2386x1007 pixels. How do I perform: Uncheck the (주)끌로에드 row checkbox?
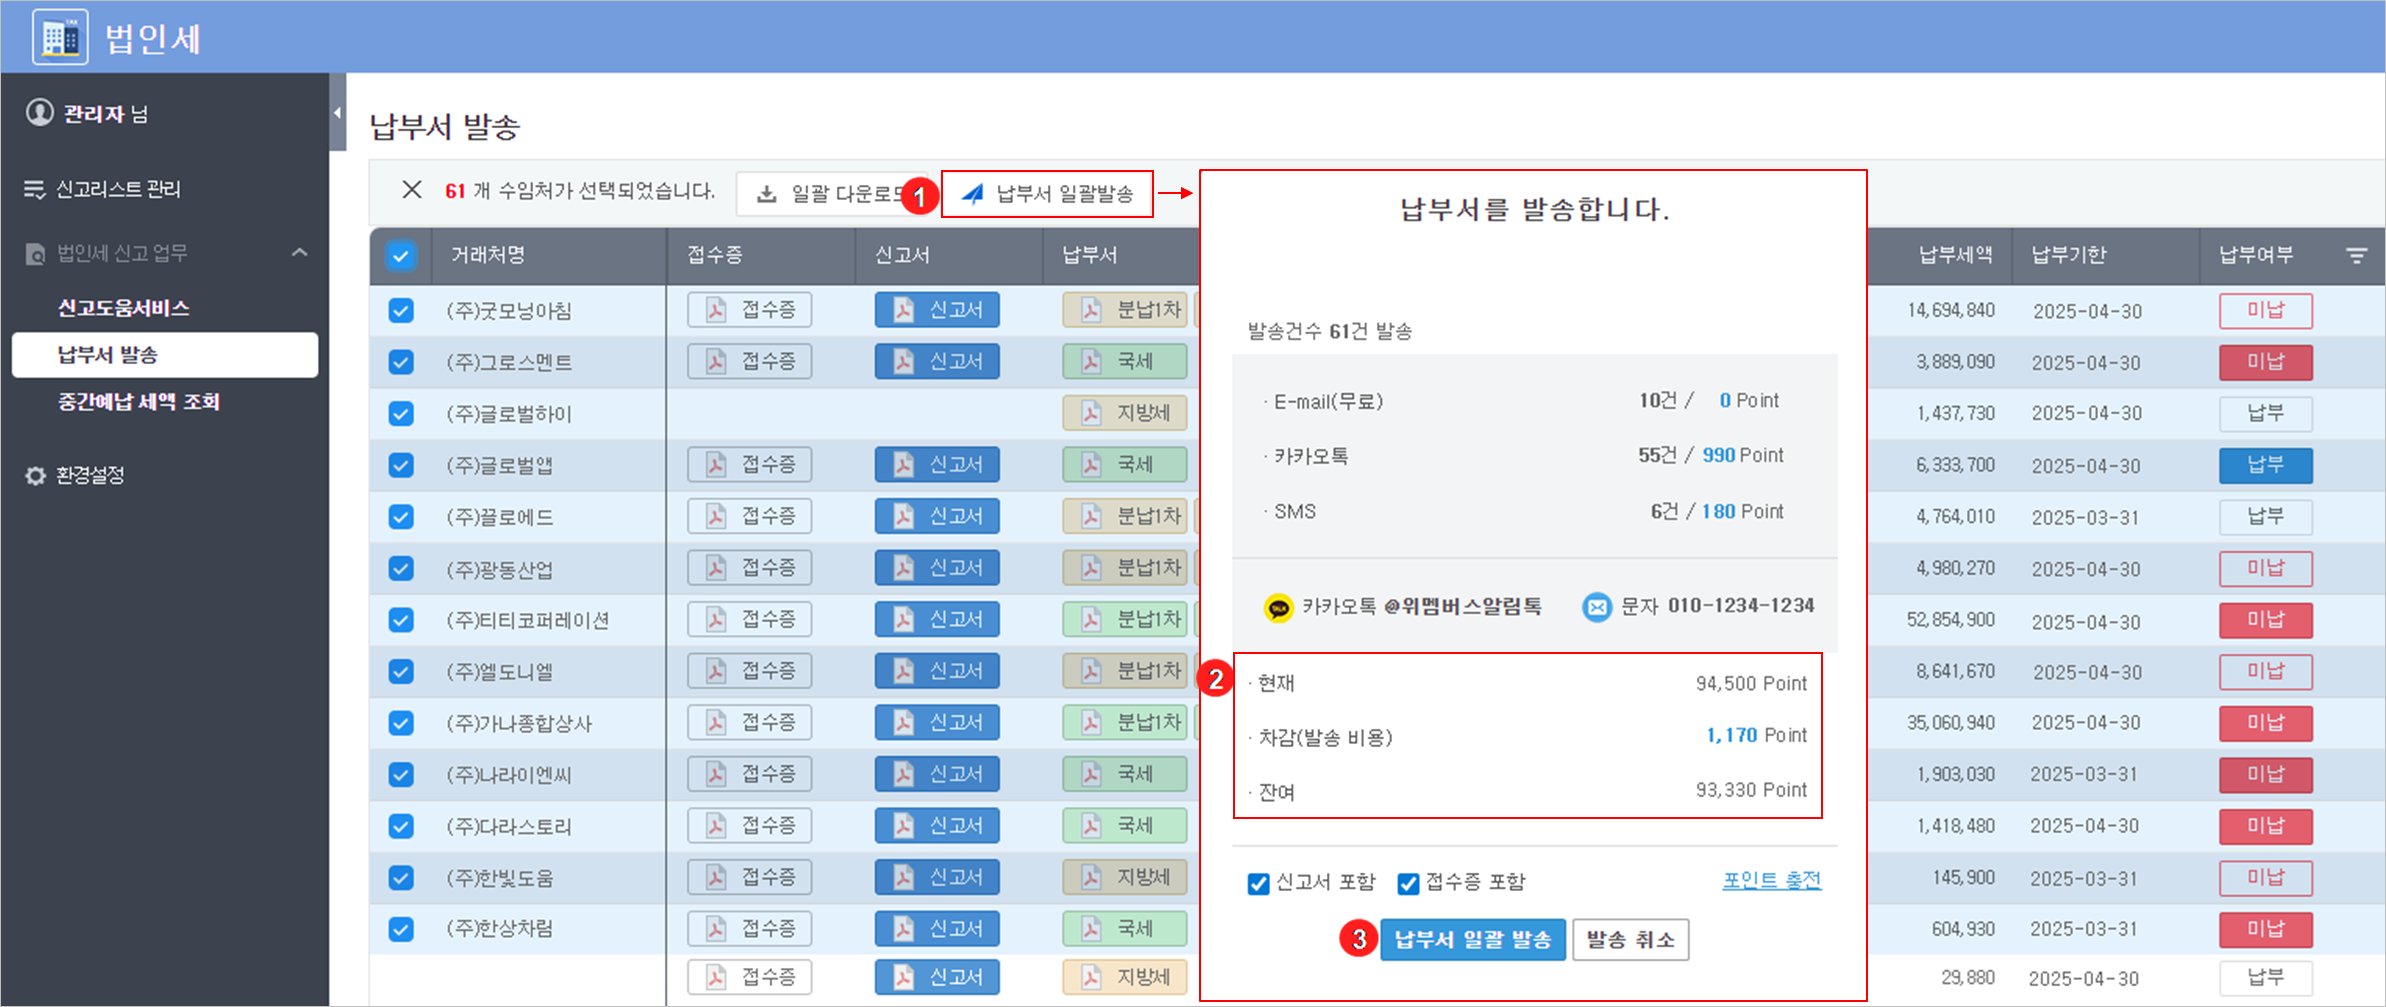[401, 517]
